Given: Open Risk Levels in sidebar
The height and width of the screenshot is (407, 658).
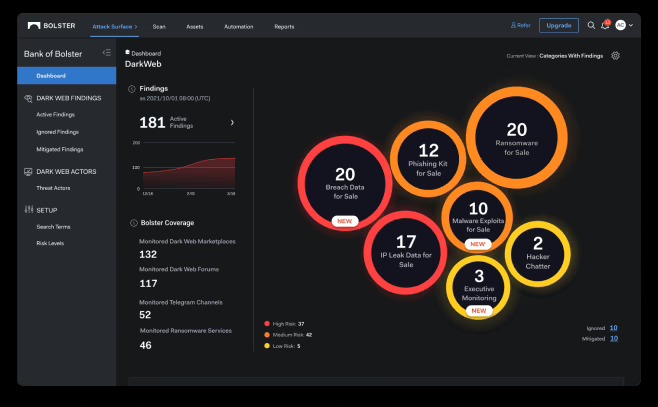Looking at the screenshot, I should click(50, 243).
